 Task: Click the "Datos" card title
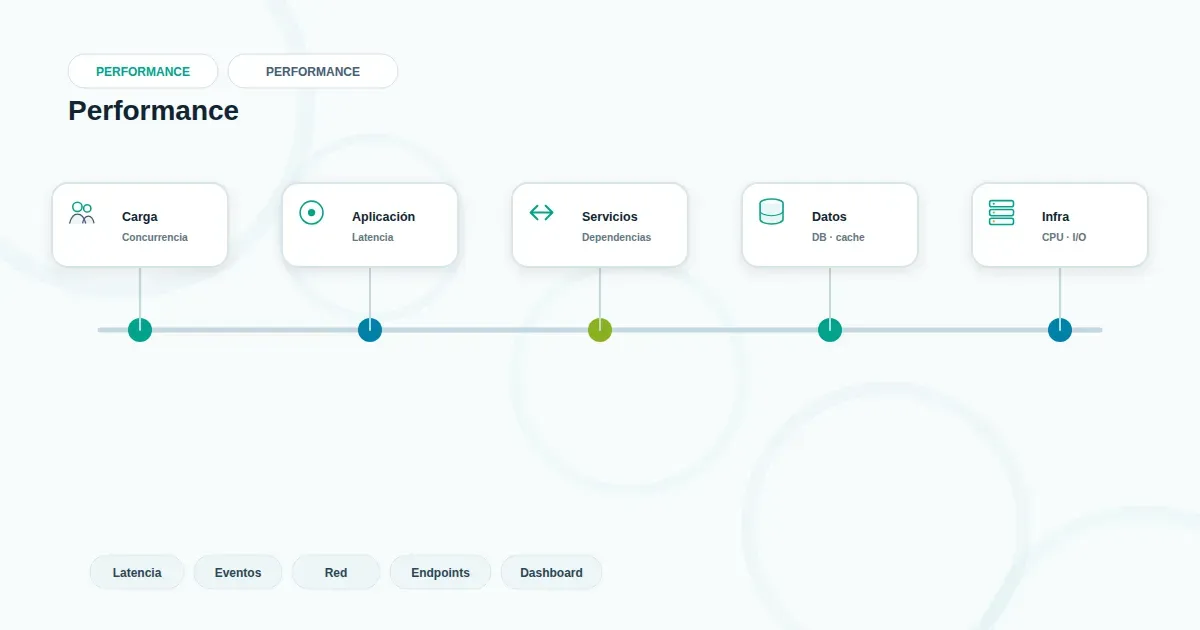[x=829, y=217]
